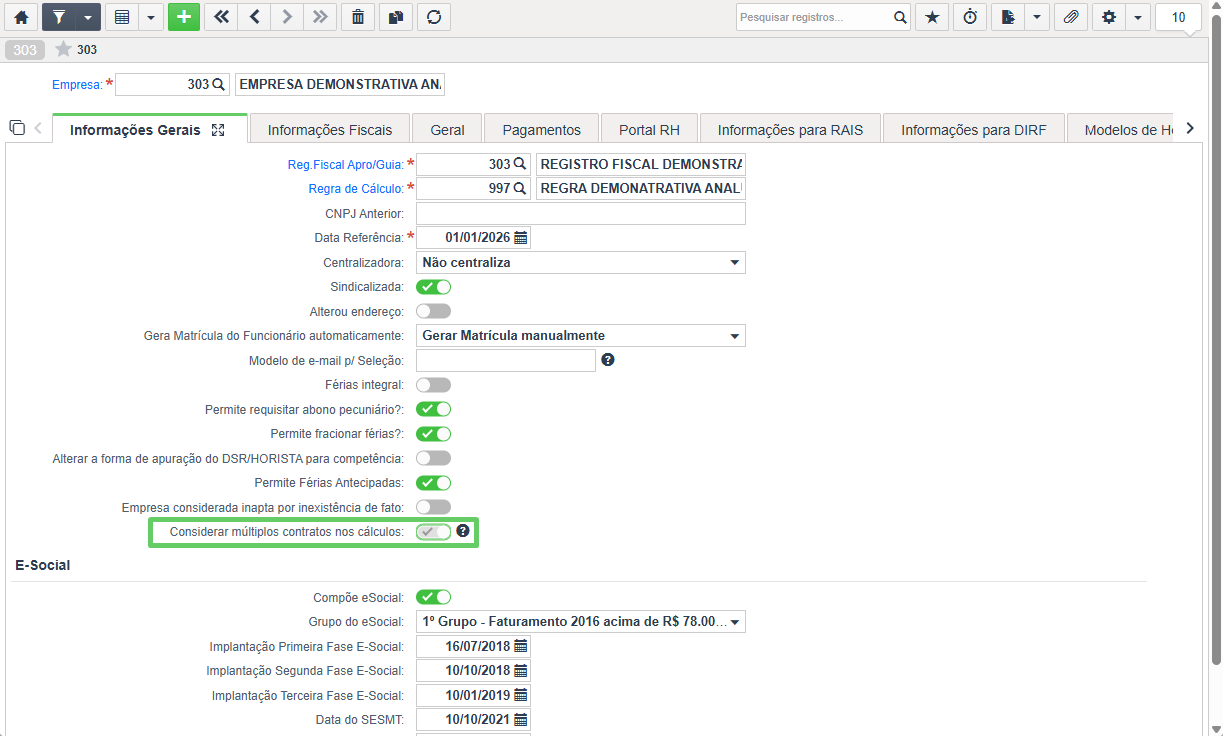
Task: Show help for Modelo de e-mail
Action: [x=607, y=360]
